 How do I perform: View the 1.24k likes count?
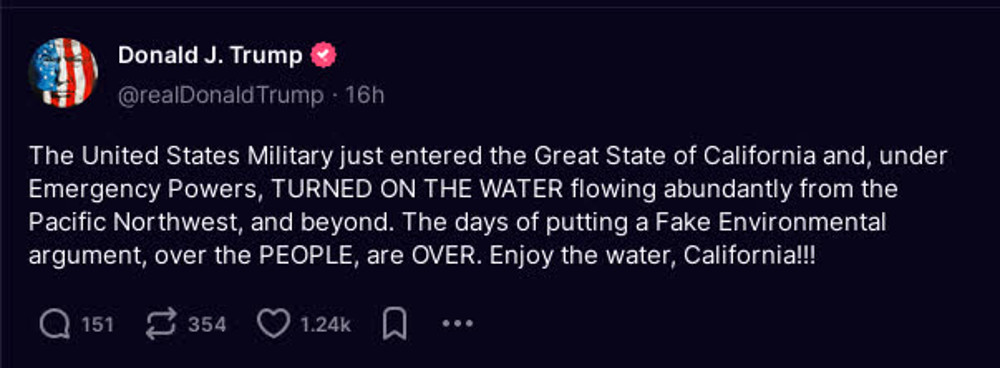tap(325, 325)
